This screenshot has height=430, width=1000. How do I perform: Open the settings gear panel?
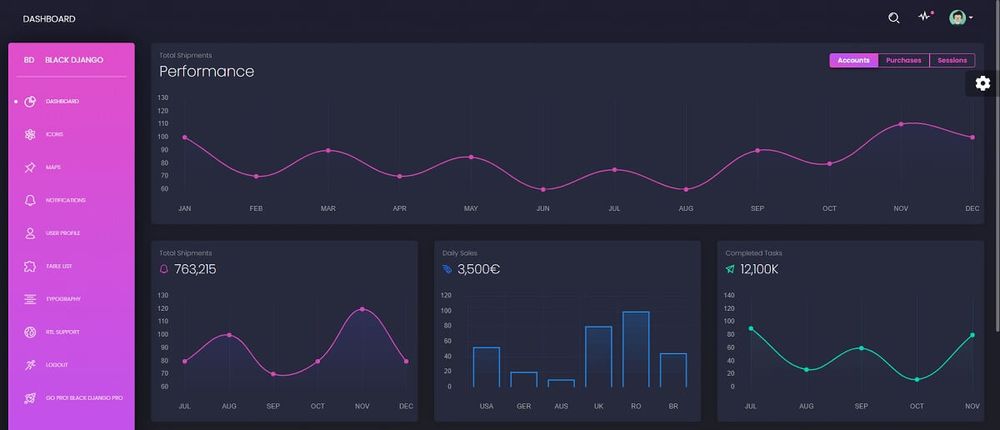coord(982,83)
